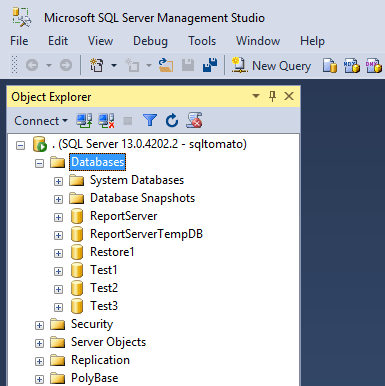
Task: Toggle auto-hide pin on Object Explorer
Action: [272, 97]
